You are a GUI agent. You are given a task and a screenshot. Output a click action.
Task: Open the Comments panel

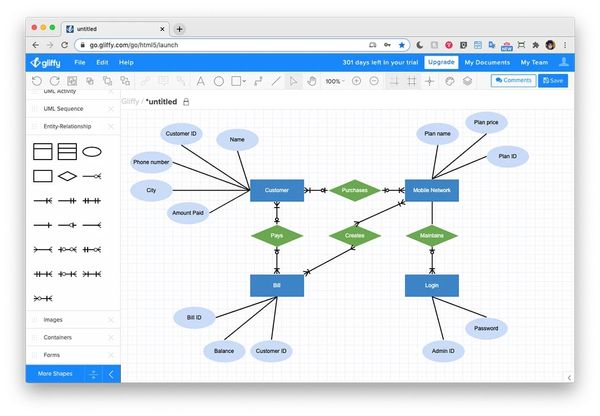coord(514,80)
